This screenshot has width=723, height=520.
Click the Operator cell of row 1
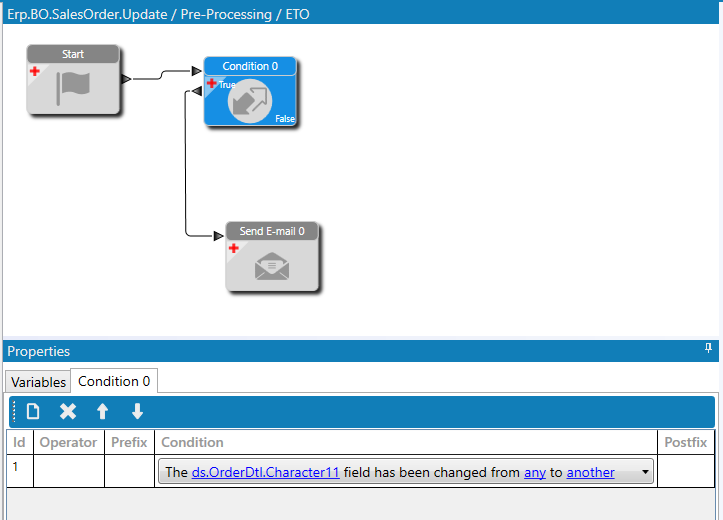pos(69,471)
